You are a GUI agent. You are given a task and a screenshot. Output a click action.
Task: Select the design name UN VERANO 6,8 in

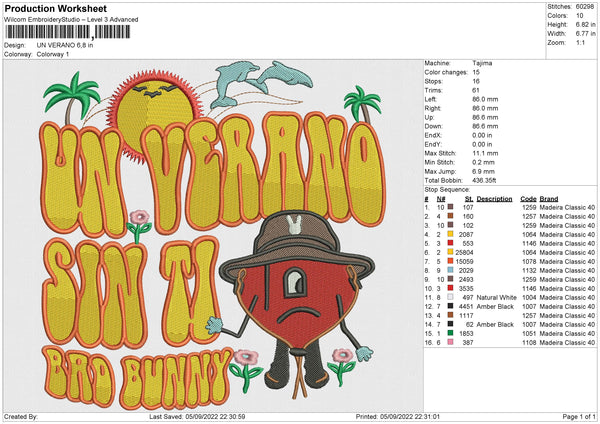pos(65,45)
